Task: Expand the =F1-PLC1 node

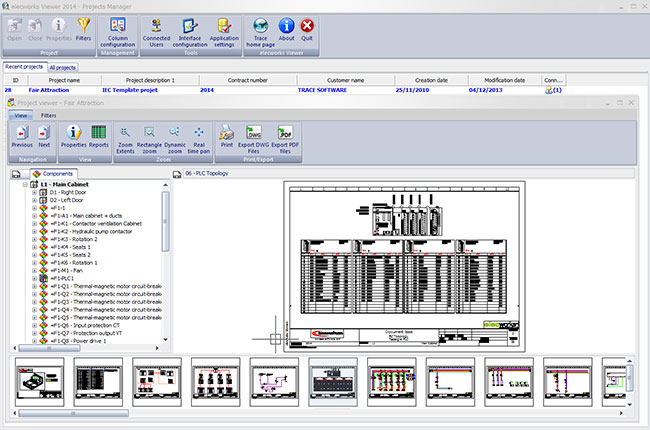Action: pos(34,279)
